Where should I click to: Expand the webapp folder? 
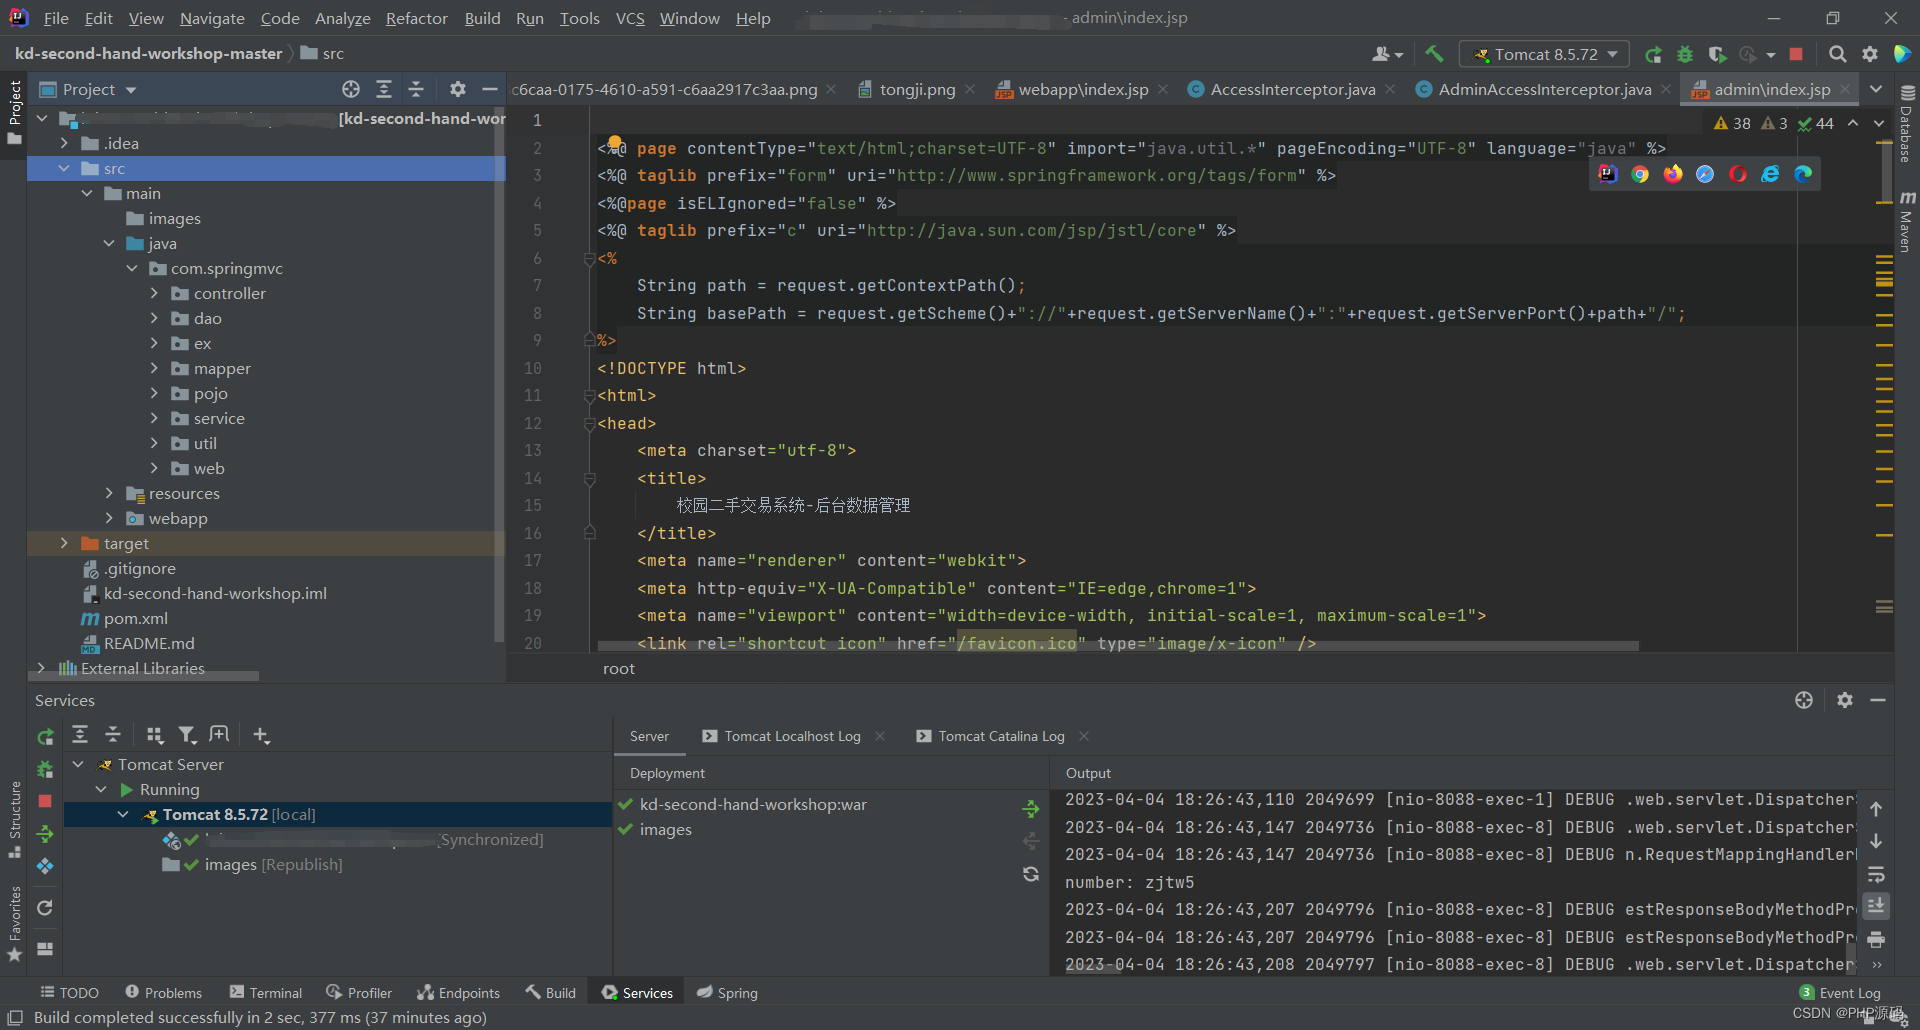[109, 518]
